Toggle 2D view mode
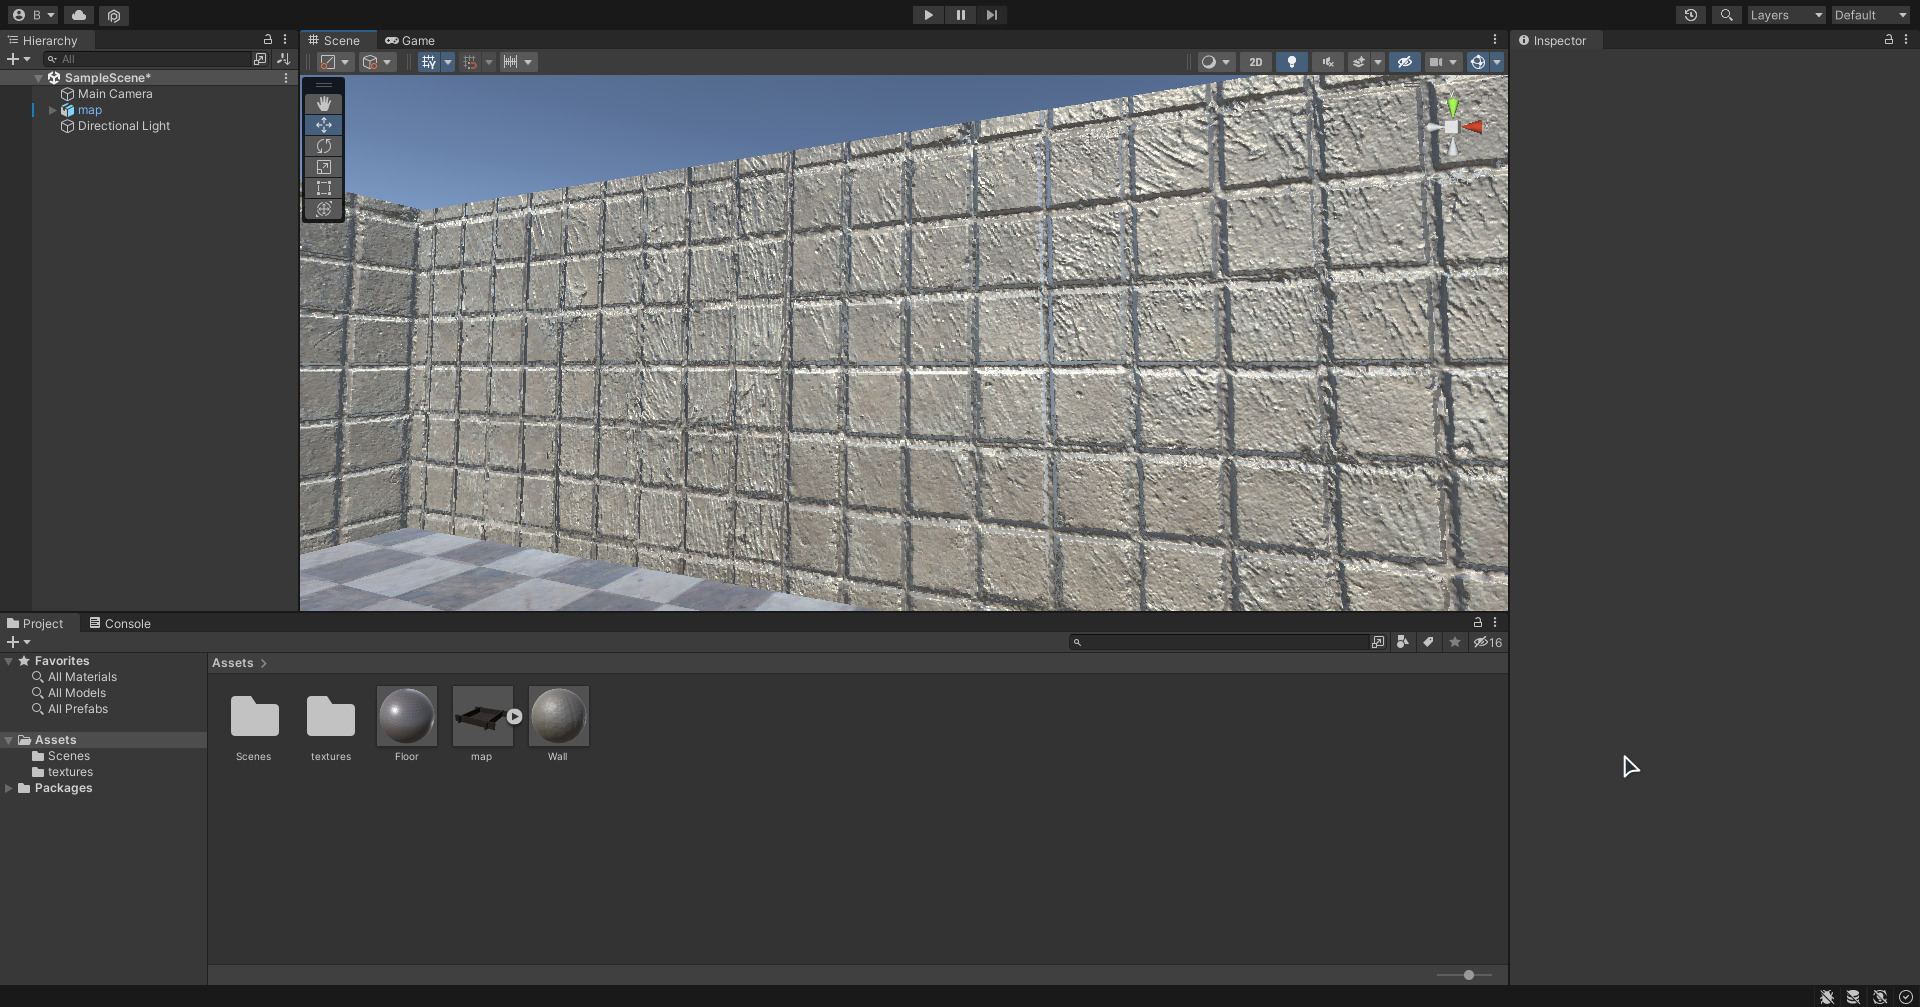1920x1007 pixels. click(1256, 62)
